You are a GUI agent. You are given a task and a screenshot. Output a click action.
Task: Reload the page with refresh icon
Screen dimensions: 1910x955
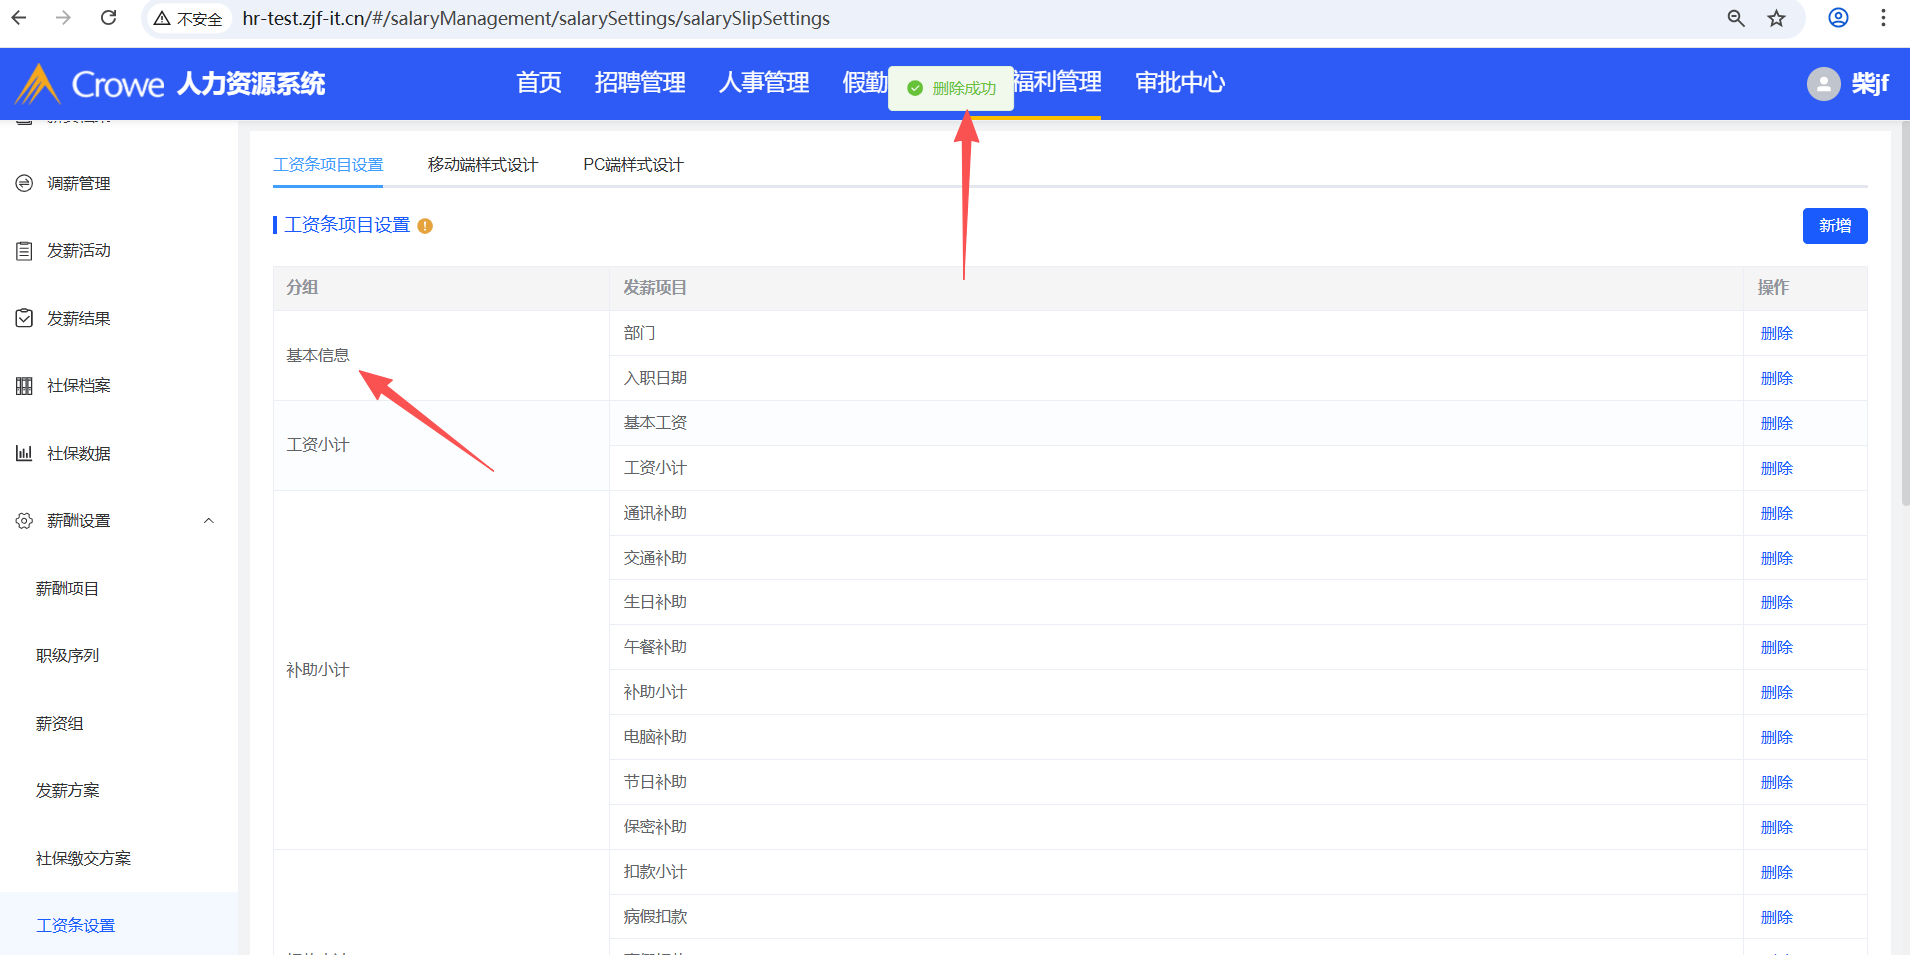pos(109,18)
